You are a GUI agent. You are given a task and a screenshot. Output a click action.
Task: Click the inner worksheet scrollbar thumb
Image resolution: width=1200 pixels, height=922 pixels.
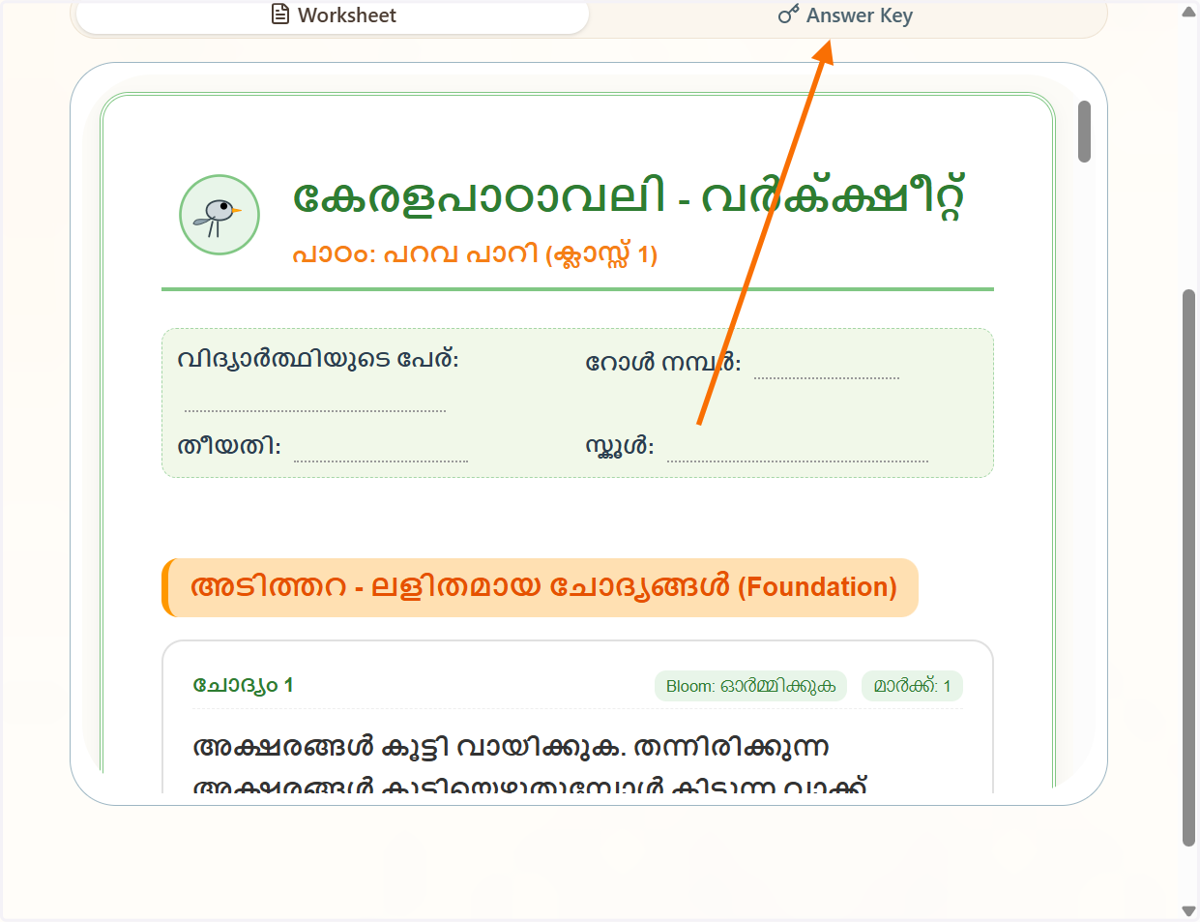(1084, 131)
